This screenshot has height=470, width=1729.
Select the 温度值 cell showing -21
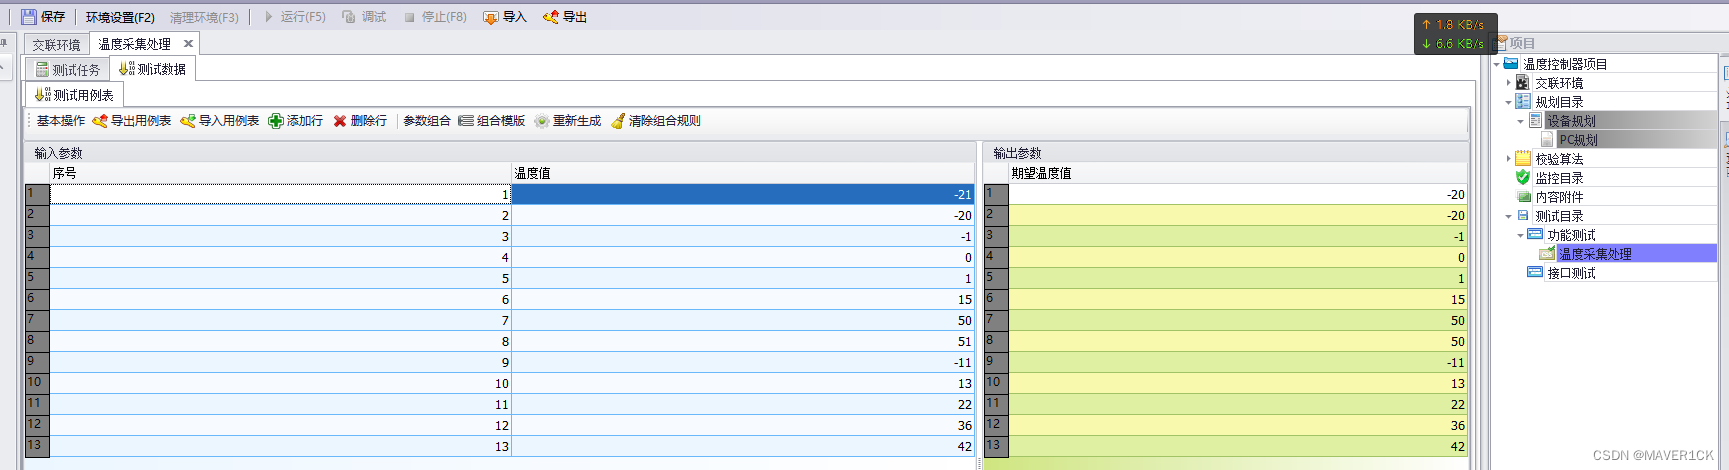(743, 194)
